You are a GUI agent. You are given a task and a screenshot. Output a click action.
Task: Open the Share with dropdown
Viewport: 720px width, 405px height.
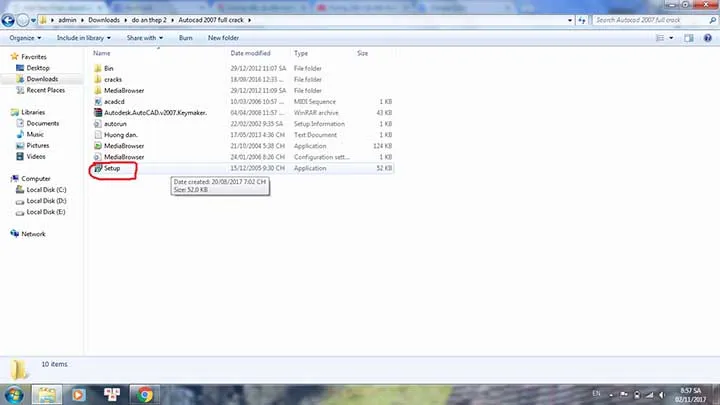click(146, 38)
